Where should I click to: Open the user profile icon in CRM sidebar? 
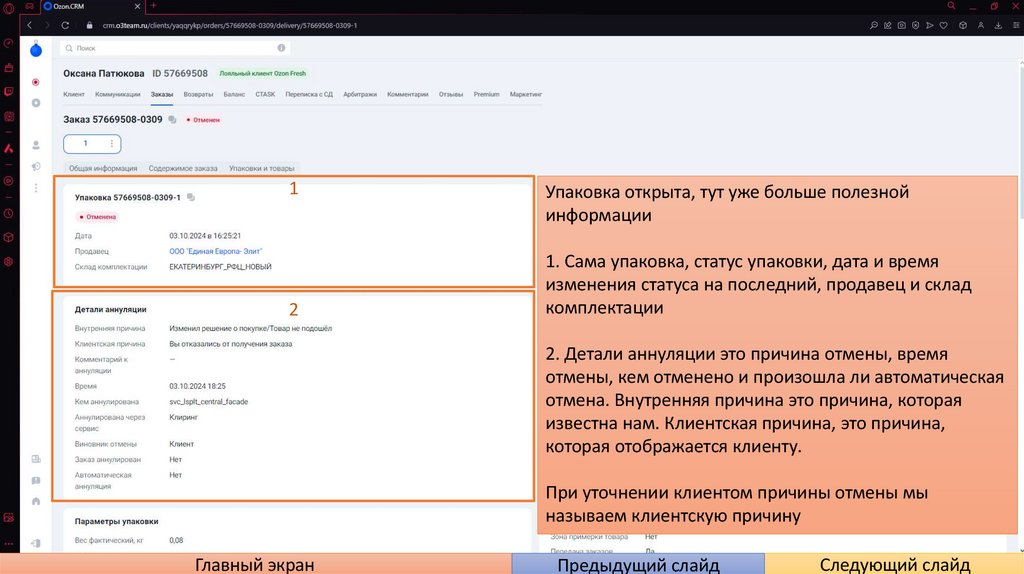pos(36,145)
